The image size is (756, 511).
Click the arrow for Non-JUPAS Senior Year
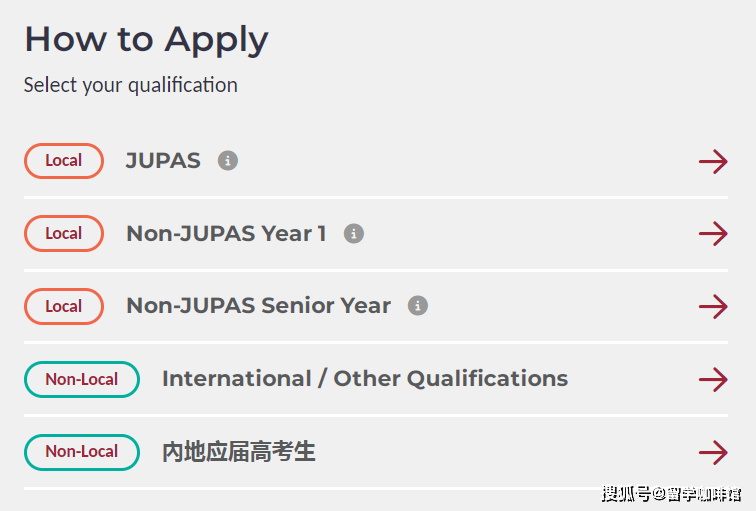(x=713, y=307)
